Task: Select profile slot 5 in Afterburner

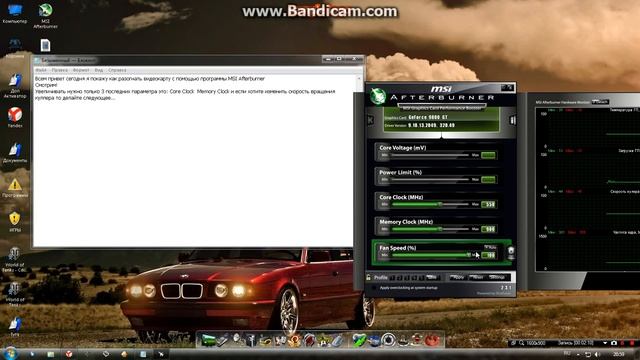Action: pos(422,278)
